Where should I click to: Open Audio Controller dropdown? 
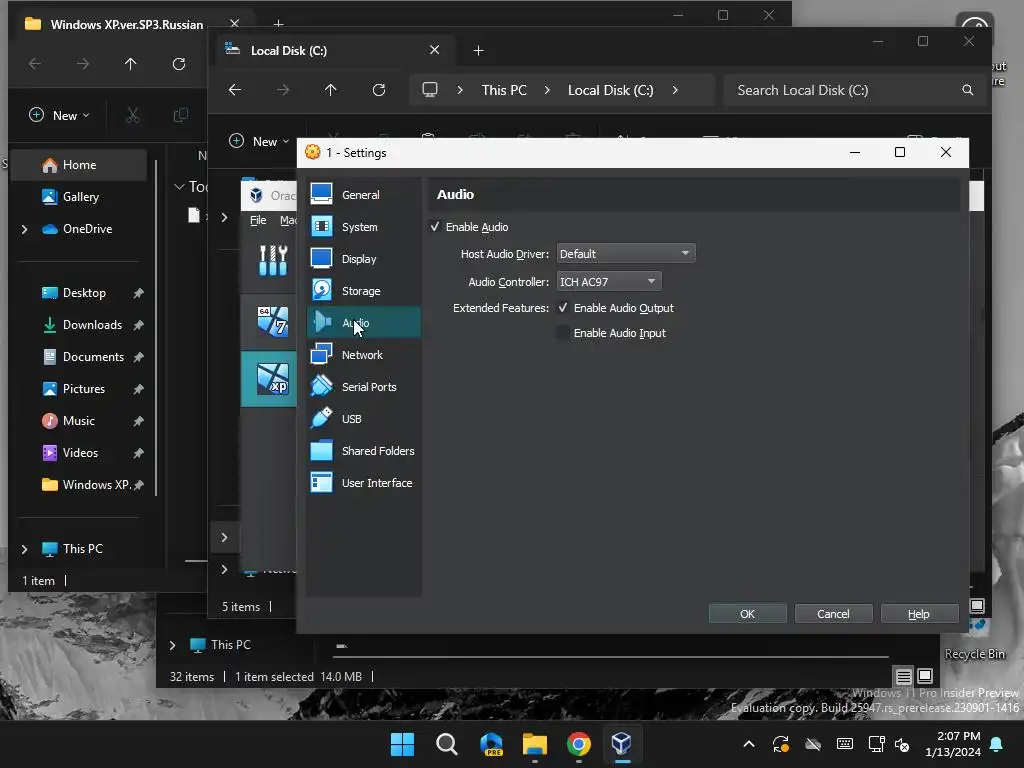(x=609, y=281)
